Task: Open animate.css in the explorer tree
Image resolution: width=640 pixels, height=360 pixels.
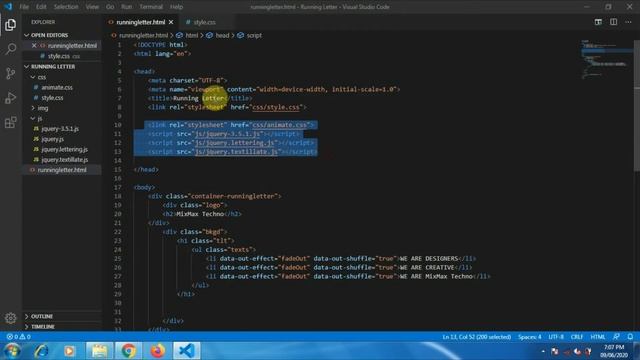Action: pyautogui.click(x=57, y=87)
